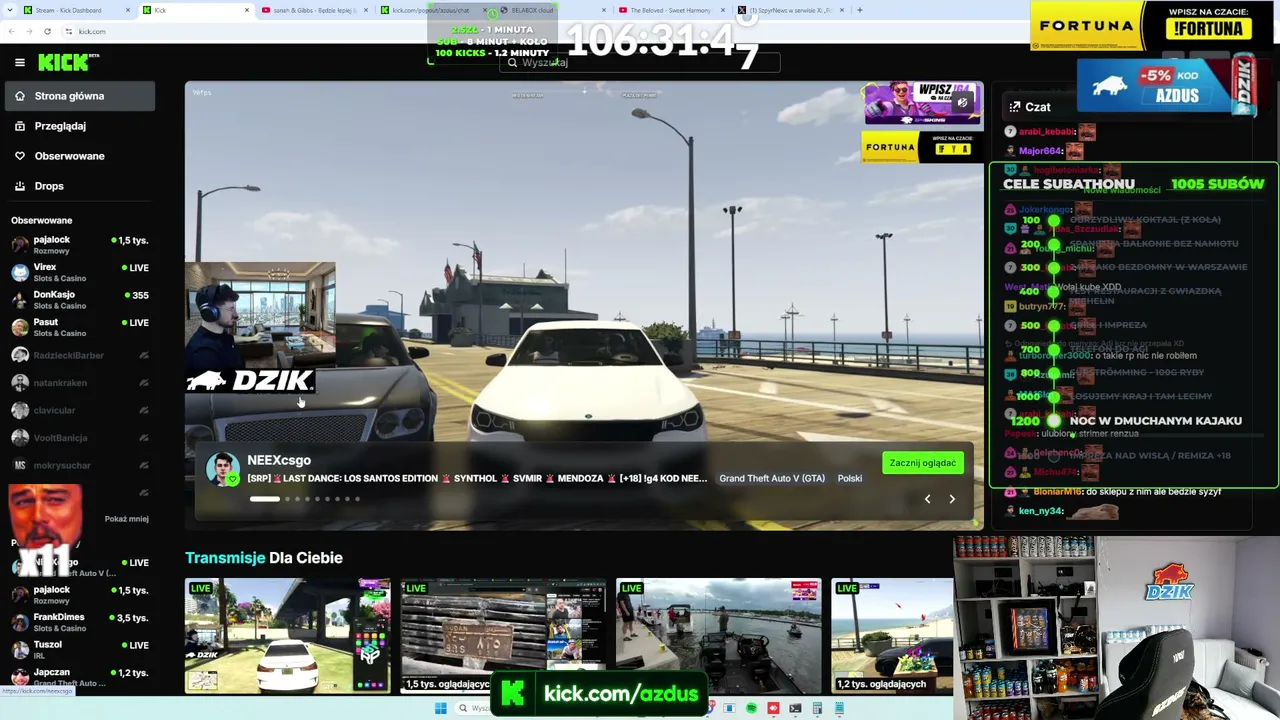Open the boat harbor stream thumbnail
Viewport: 1280px width, 720px height.
(x=719, y=636)
